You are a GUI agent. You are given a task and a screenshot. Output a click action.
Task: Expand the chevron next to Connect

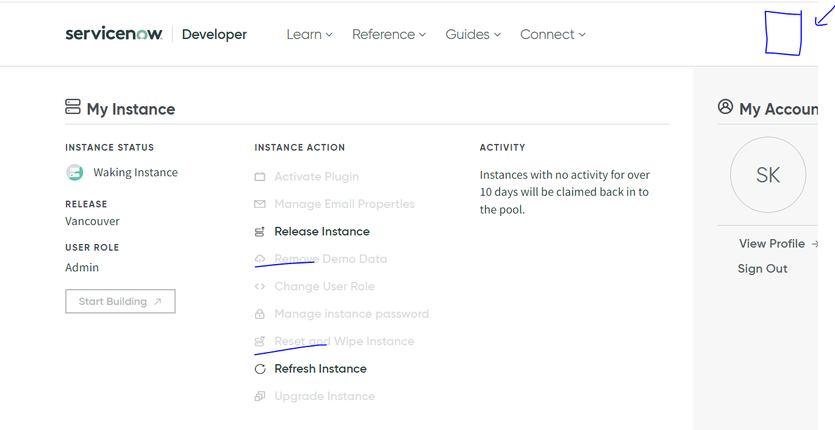pyautogui.click(x=582, y=35)
